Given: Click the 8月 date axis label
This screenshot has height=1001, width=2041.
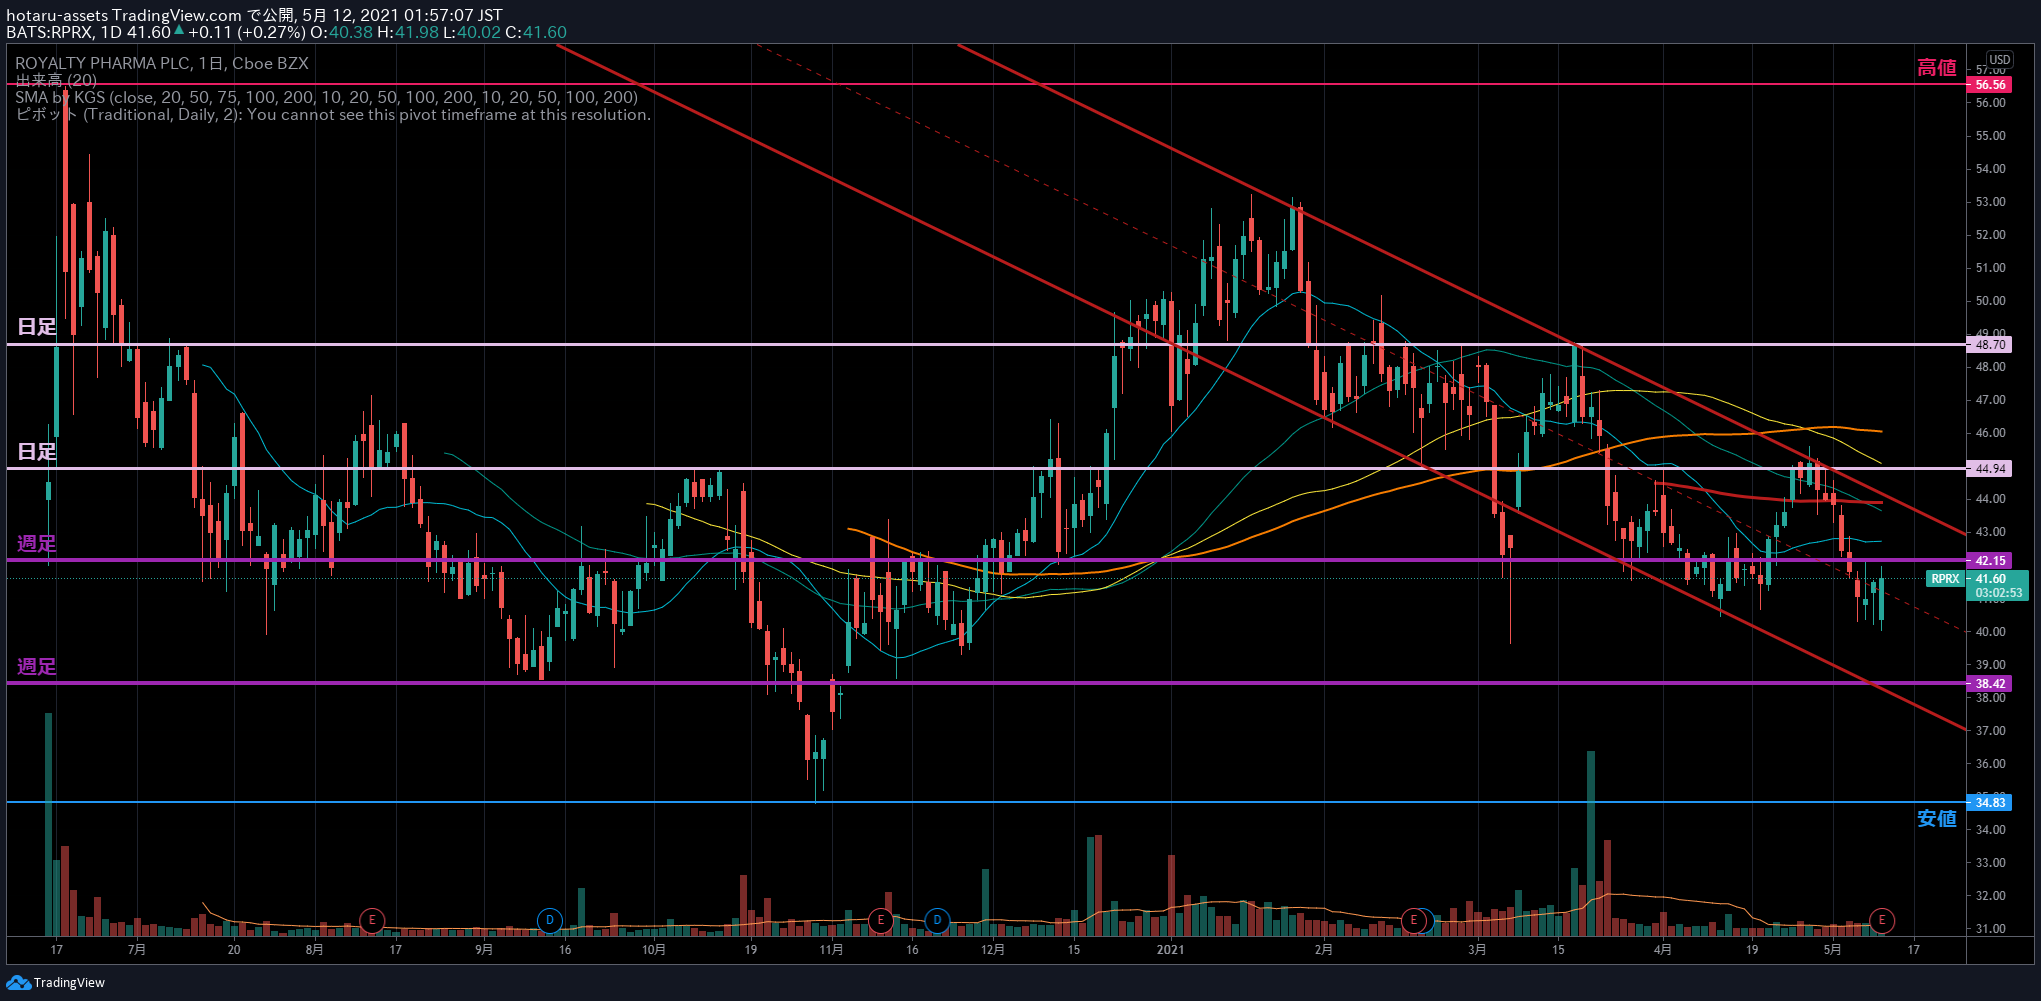Looking at the screenshot, I should (x=314, y=949).
